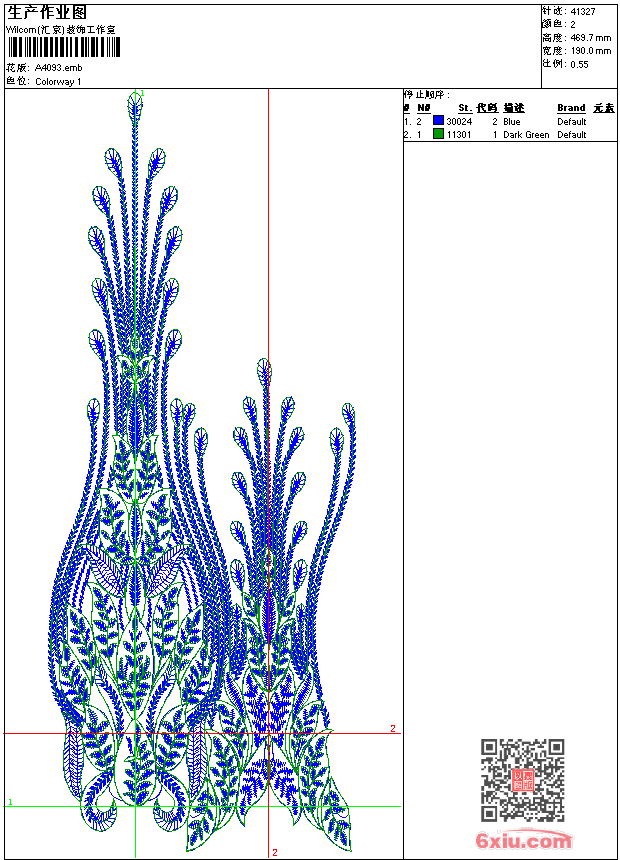Click the scale value 0.55

point(579,65)
